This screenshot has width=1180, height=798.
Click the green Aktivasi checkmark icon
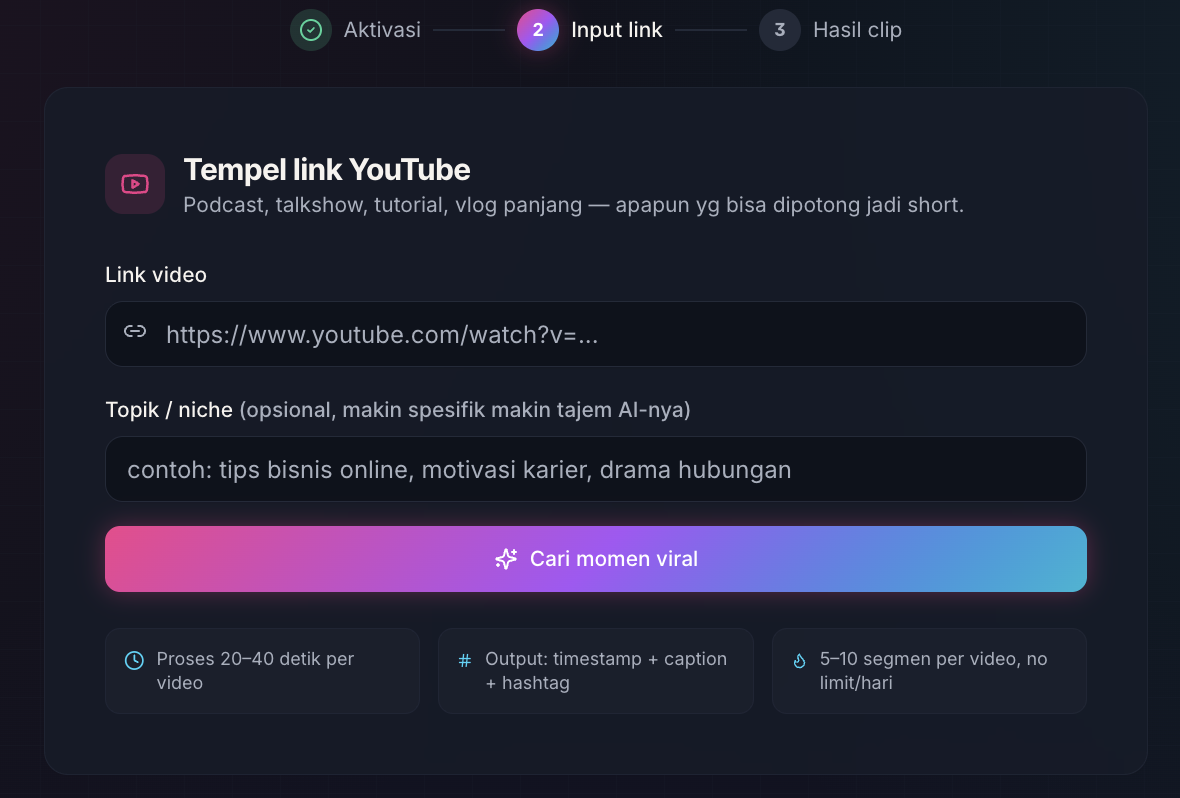point(311,30)
